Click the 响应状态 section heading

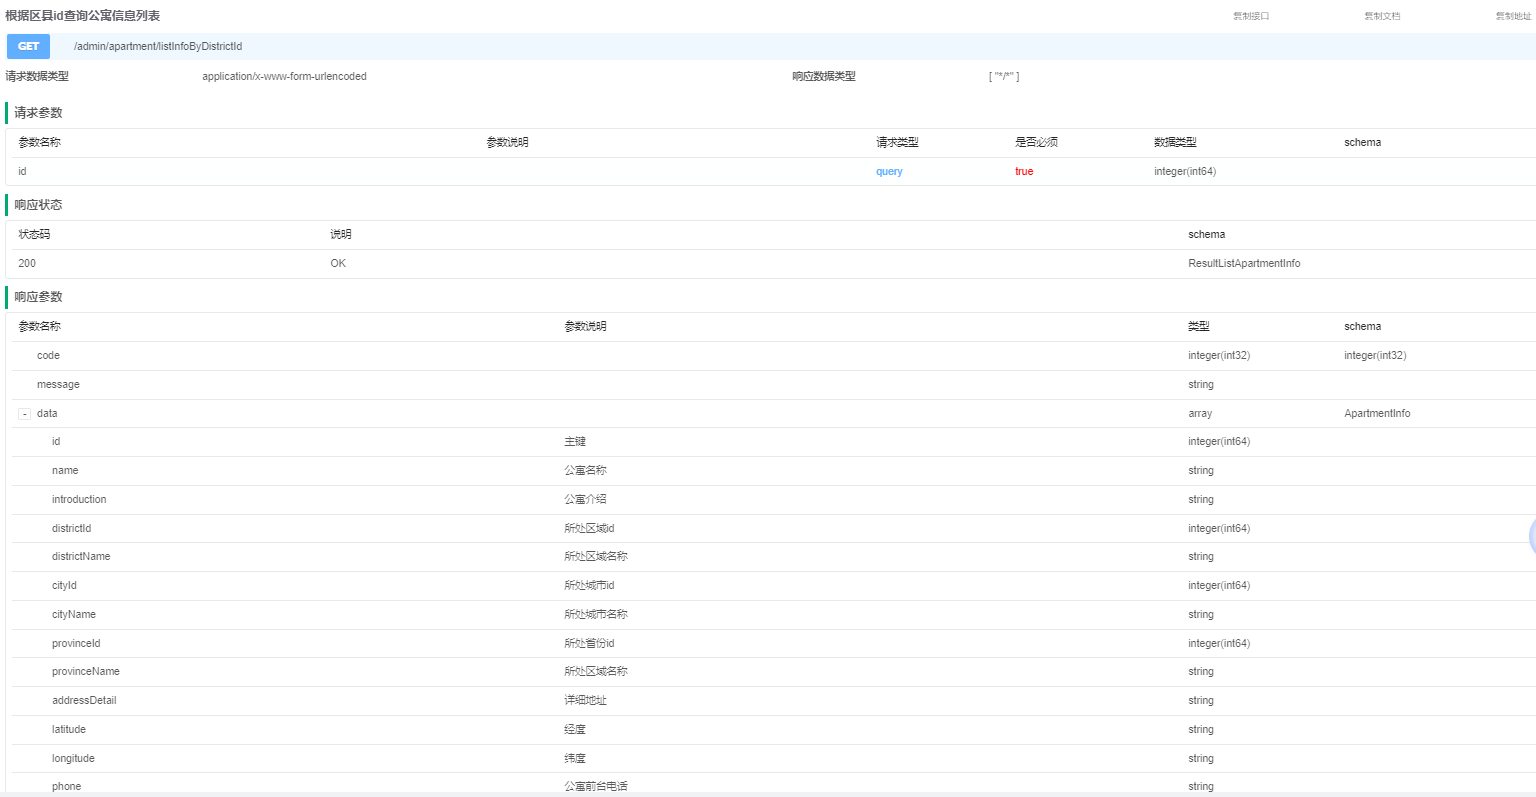[x=38, y=205]
